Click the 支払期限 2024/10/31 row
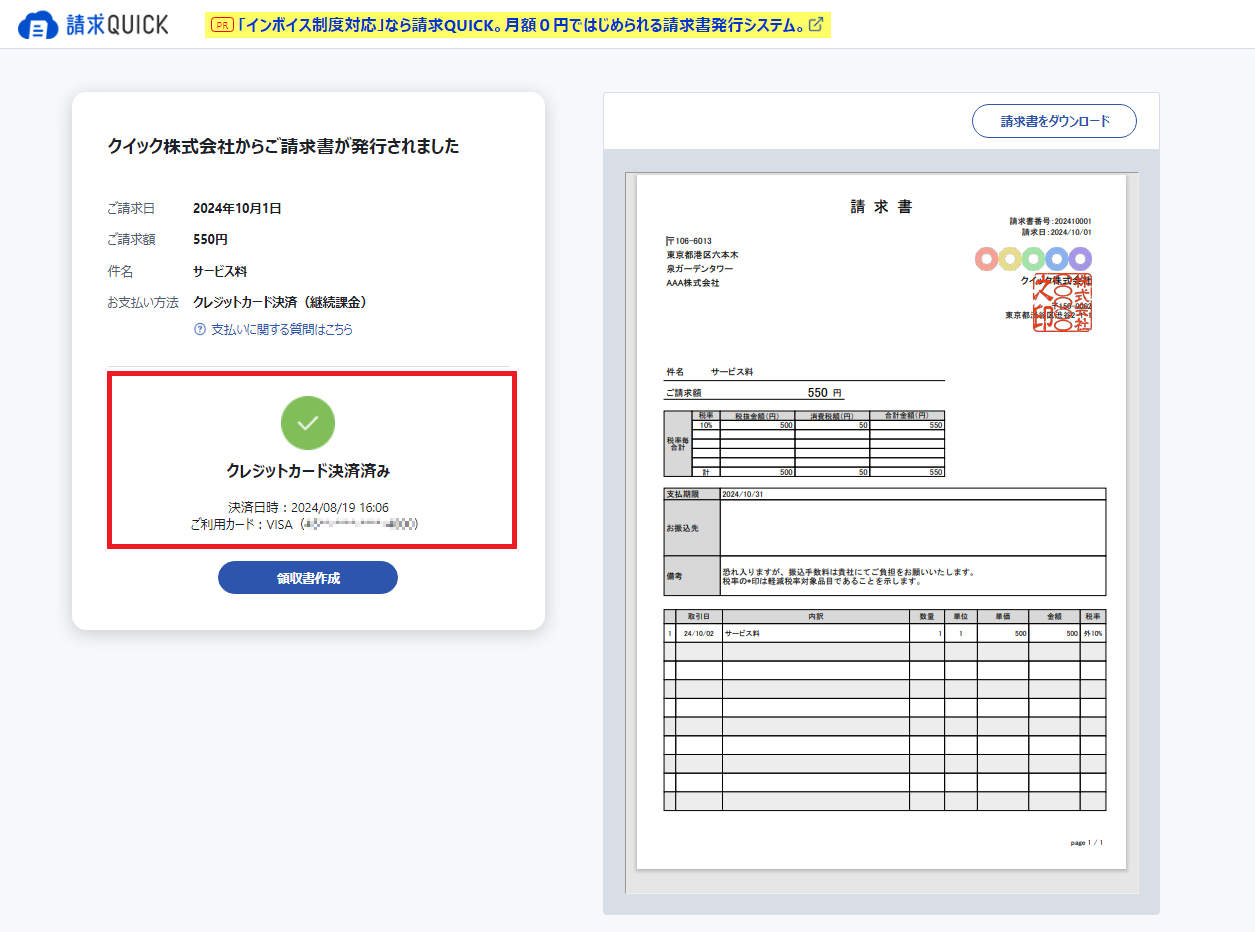This screenshot has width=1255, height=932. (885, 494)
